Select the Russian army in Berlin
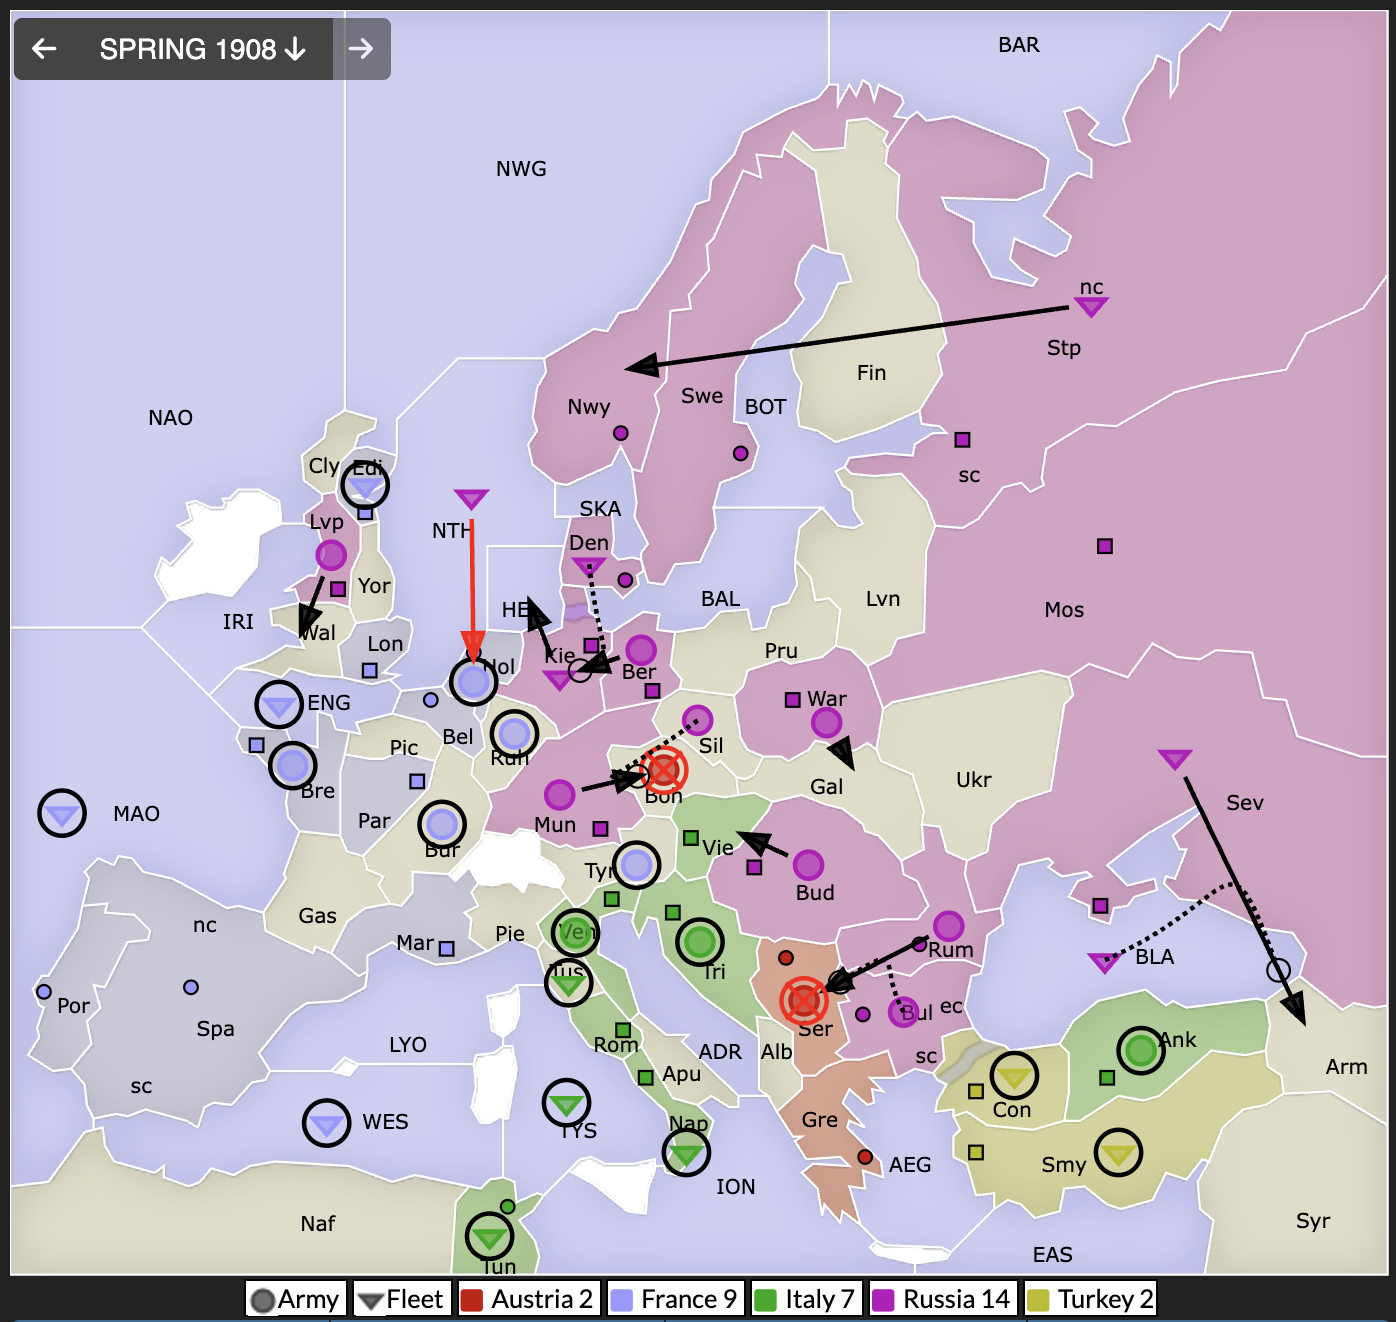This screenshot has height=1322, width=1396. [x=641, y=650]
